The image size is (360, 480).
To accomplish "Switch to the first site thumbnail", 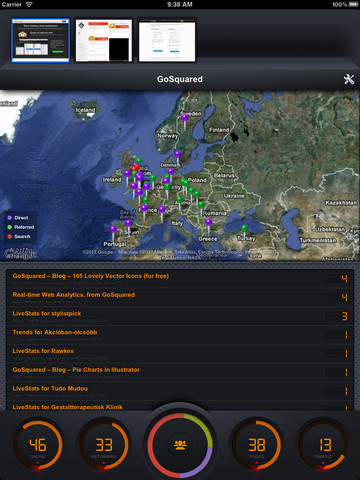I will (x=41, y=40).
